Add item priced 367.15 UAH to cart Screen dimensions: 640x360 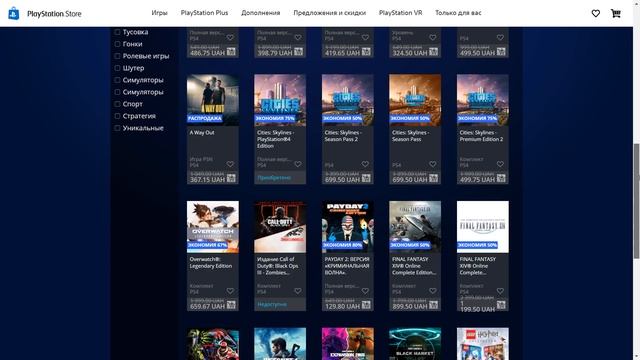click(x=231, y=178)
